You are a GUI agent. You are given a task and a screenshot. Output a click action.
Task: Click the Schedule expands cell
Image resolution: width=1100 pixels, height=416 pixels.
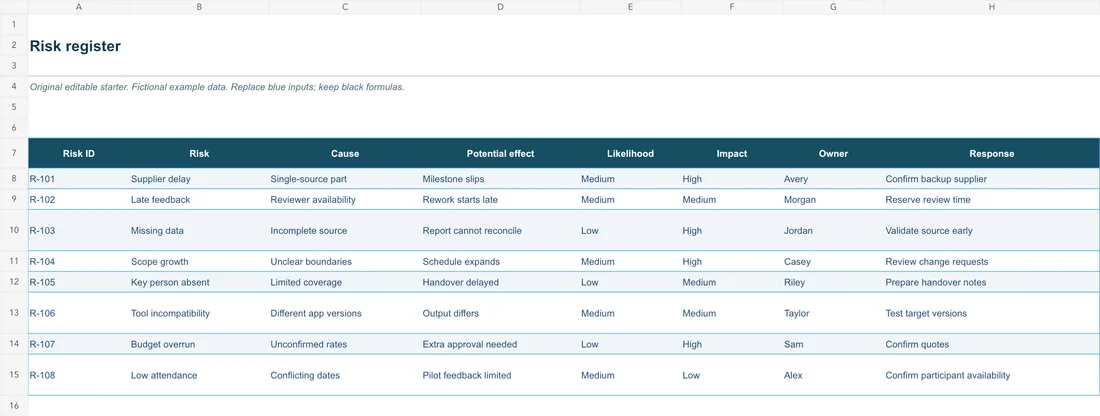[x=500, y=262]
